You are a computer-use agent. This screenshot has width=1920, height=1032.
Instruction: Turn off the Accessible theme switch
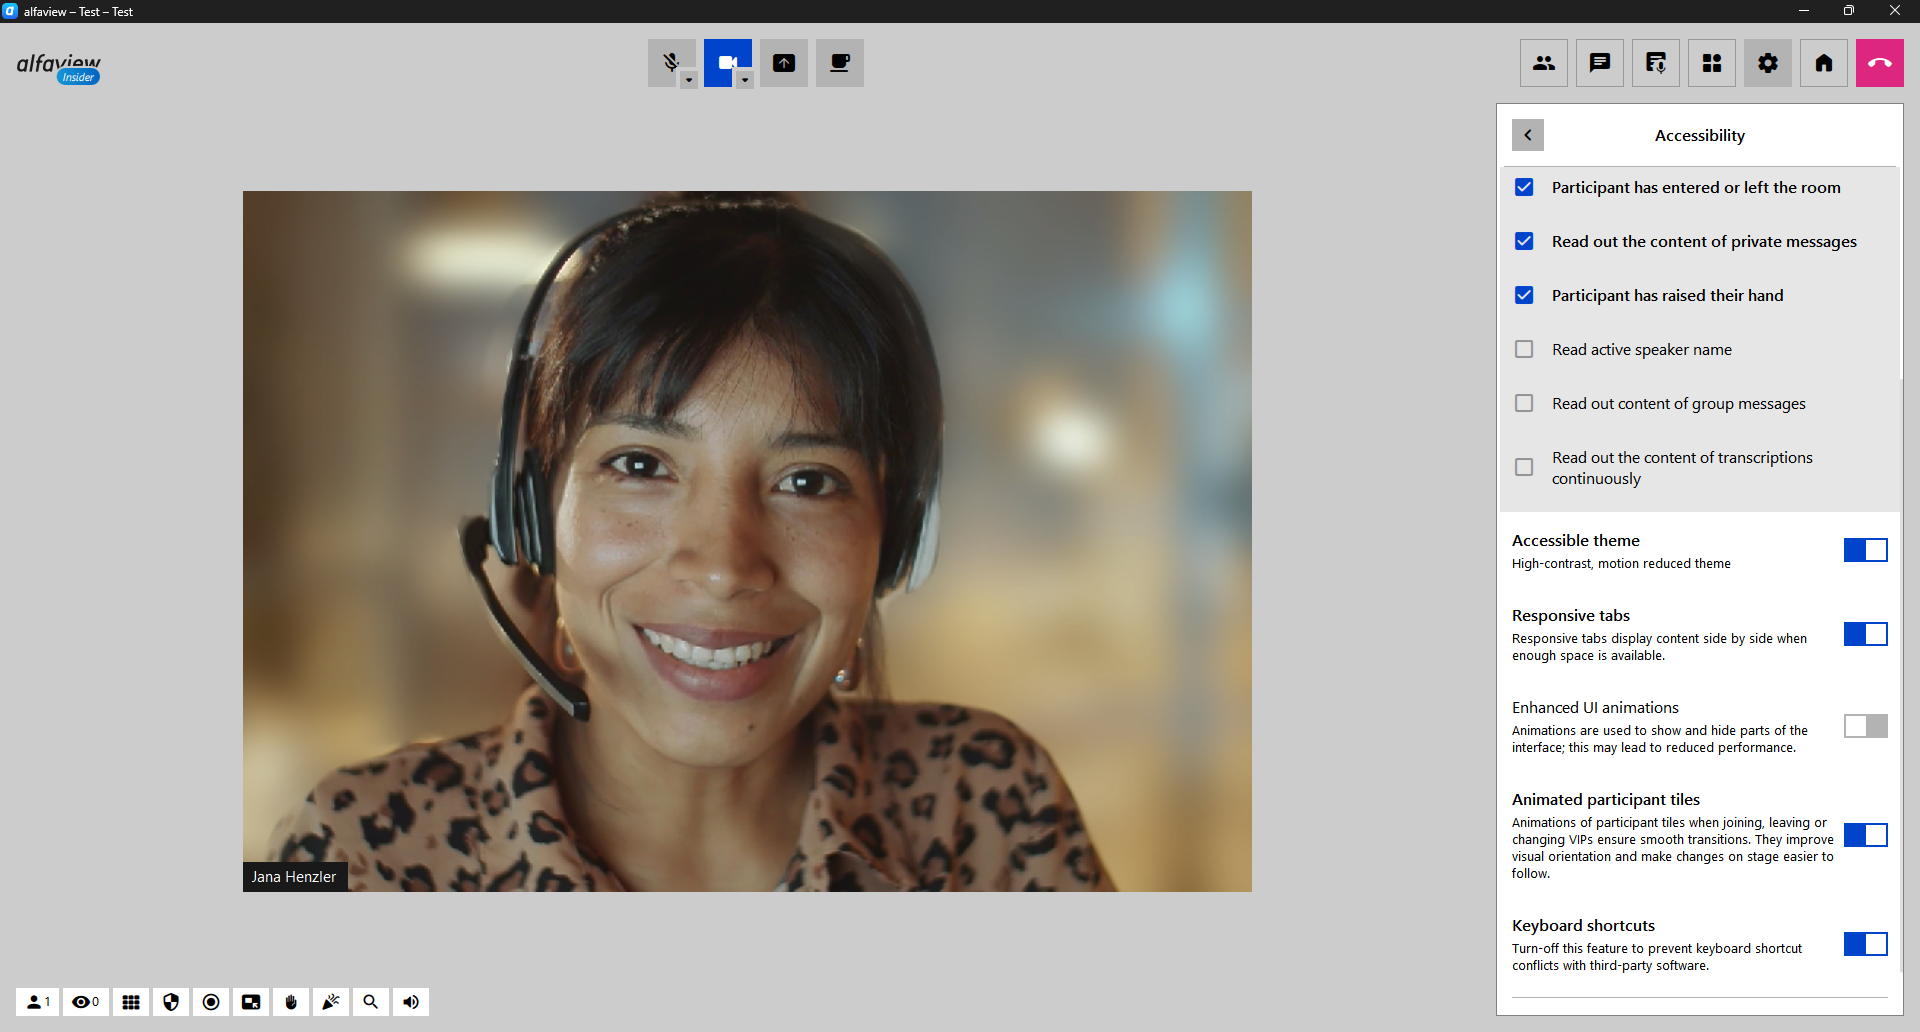(x=1865, y=550)
